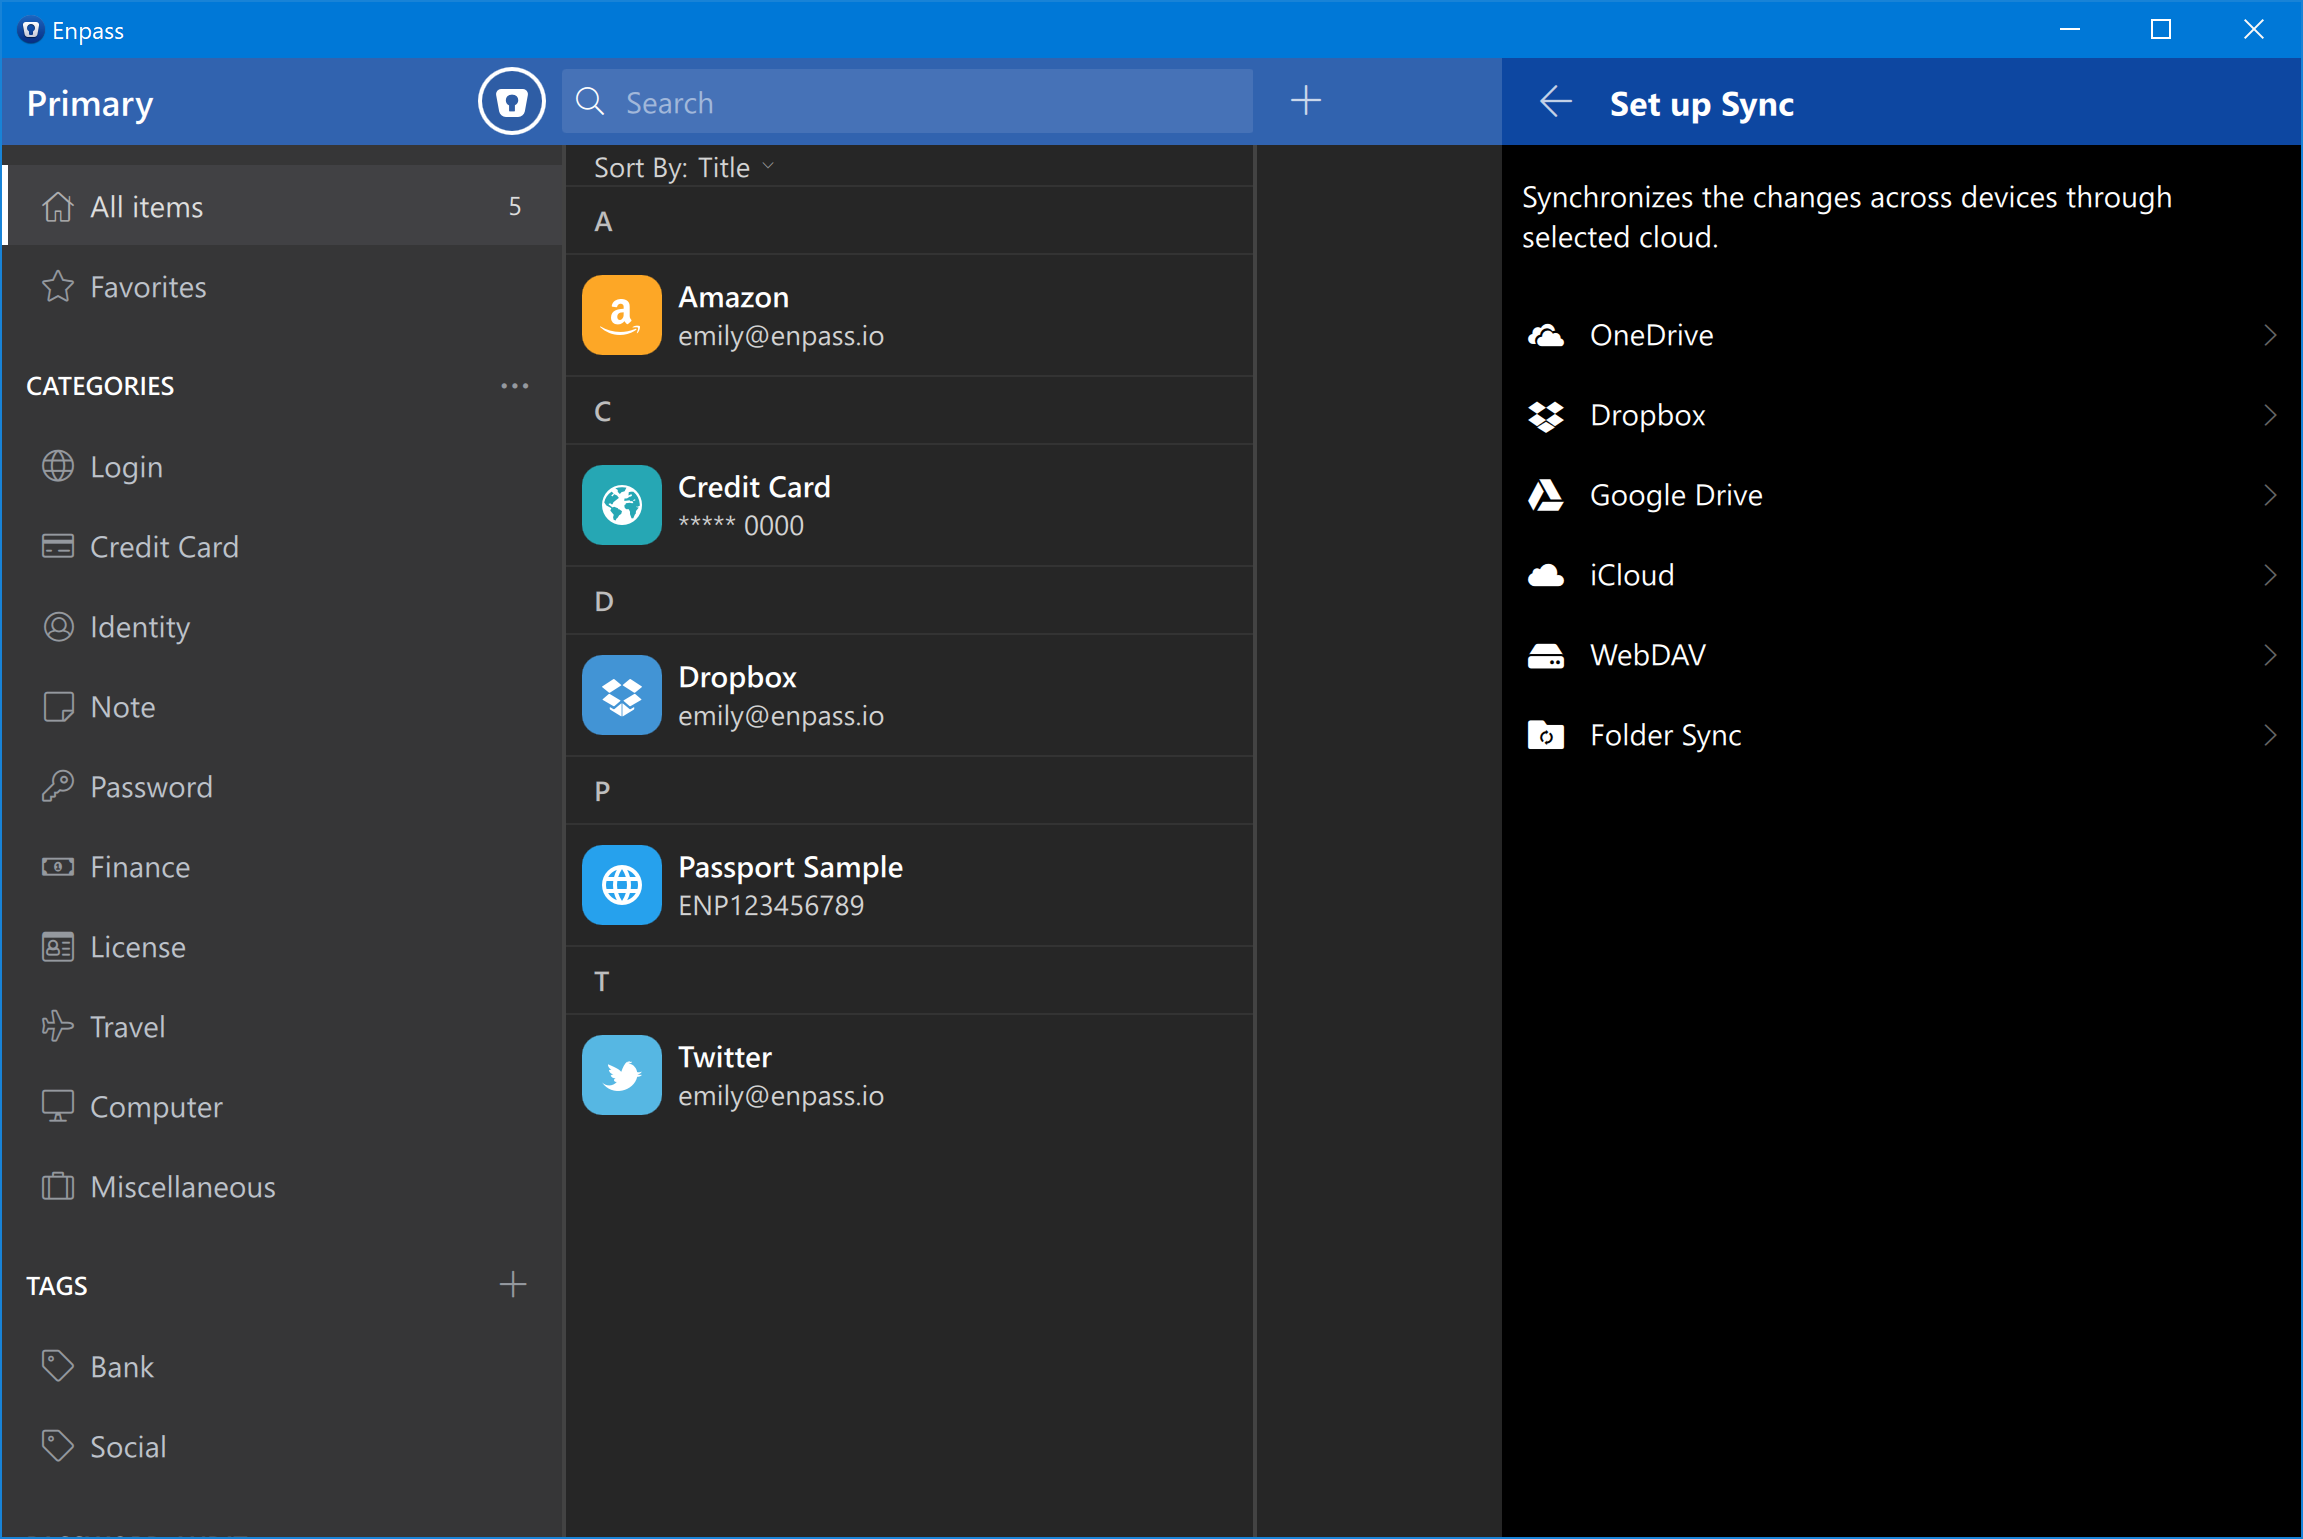The height and width of the screenshot is (1539, 2303).
Task: Select the Credit Card category
Action: click(283, 547)
